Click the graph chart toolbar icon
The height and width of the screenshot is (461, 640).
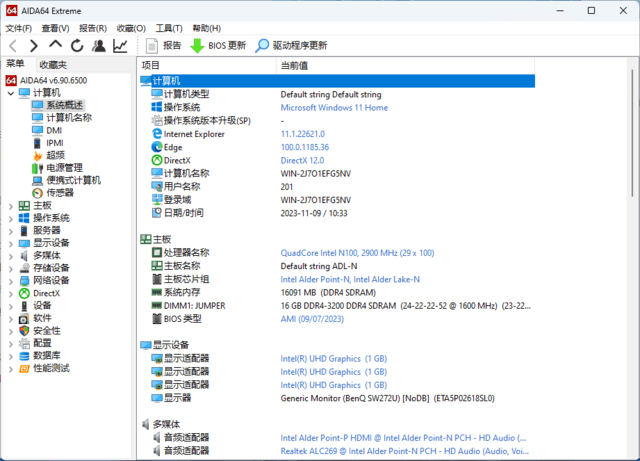(120, 46)
